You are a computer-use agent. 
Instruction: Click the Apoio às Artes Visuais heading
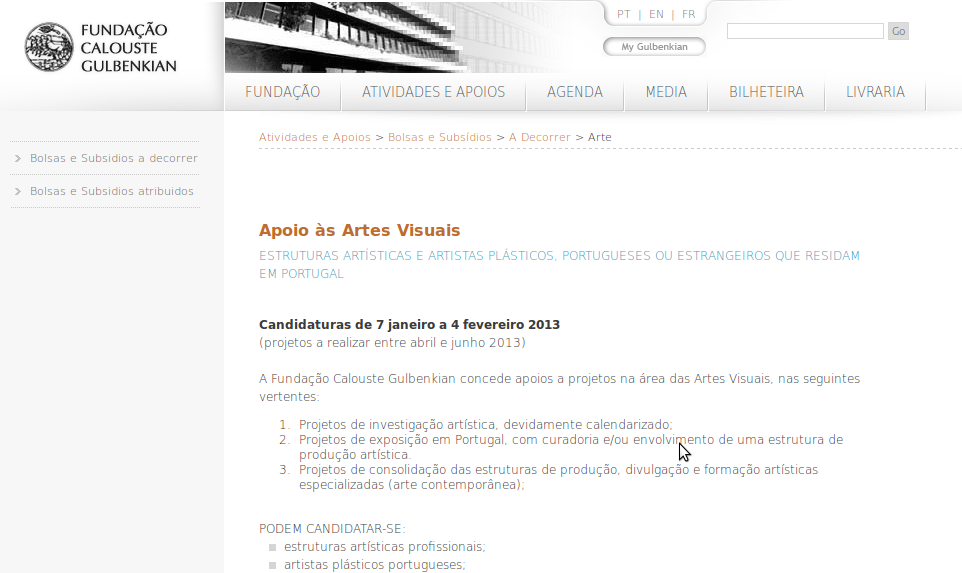click(359, 231)
